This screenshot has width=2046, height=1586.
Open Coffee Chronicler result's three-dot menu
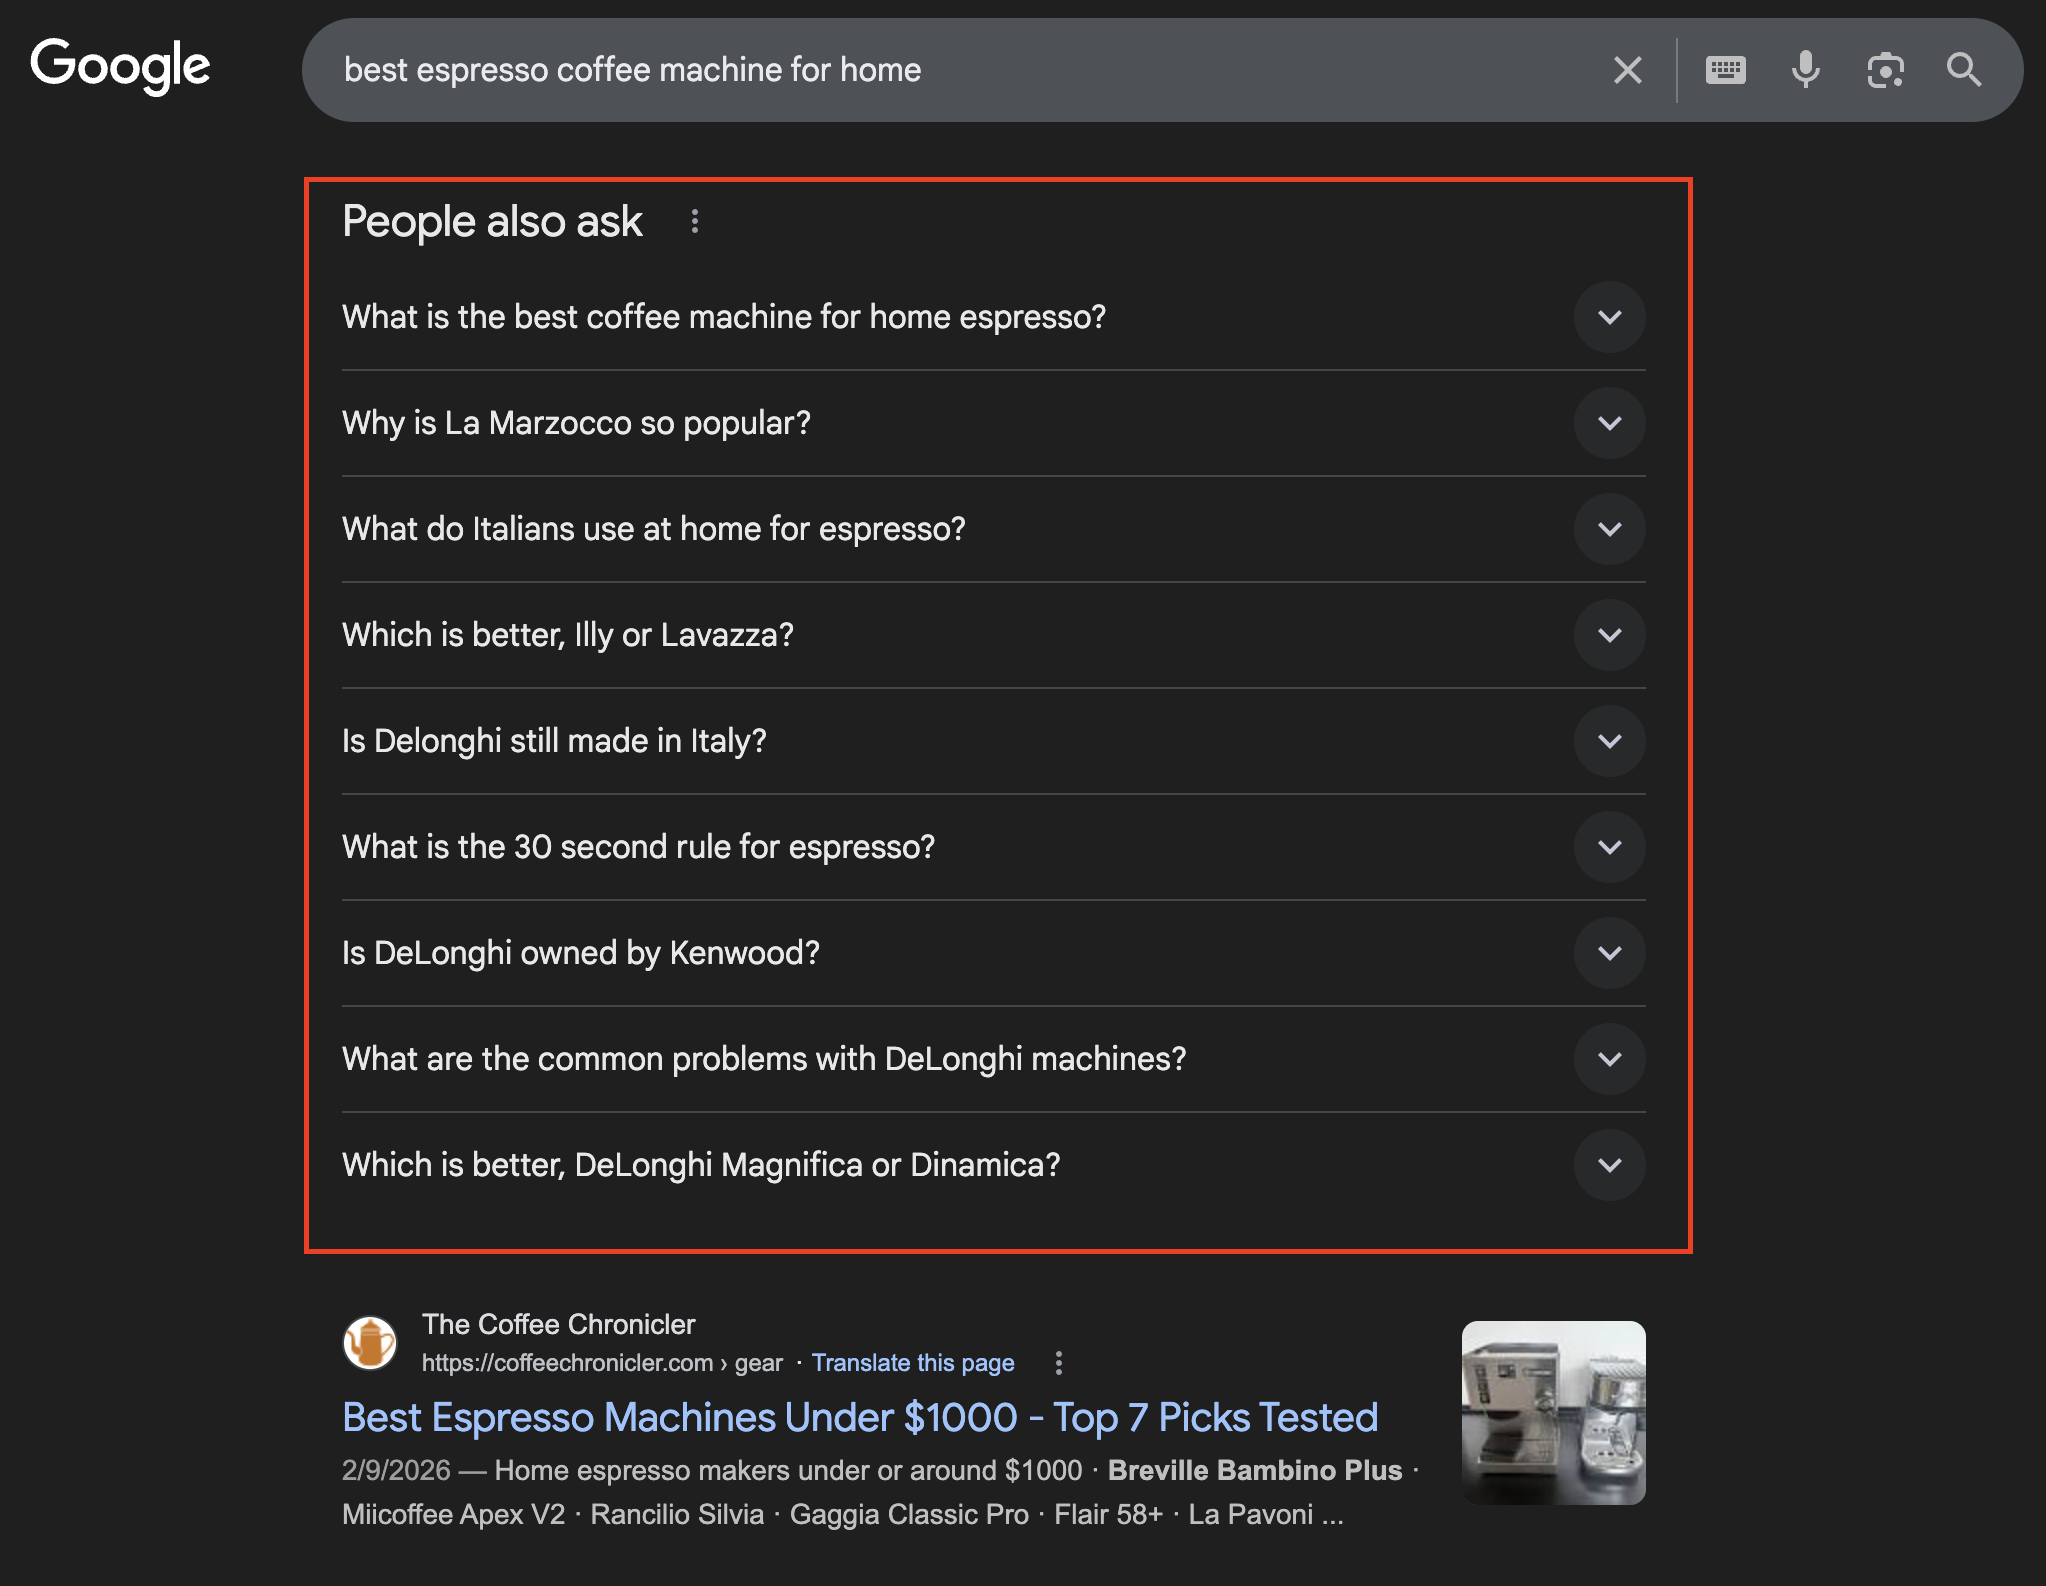coord(1059,1363)
